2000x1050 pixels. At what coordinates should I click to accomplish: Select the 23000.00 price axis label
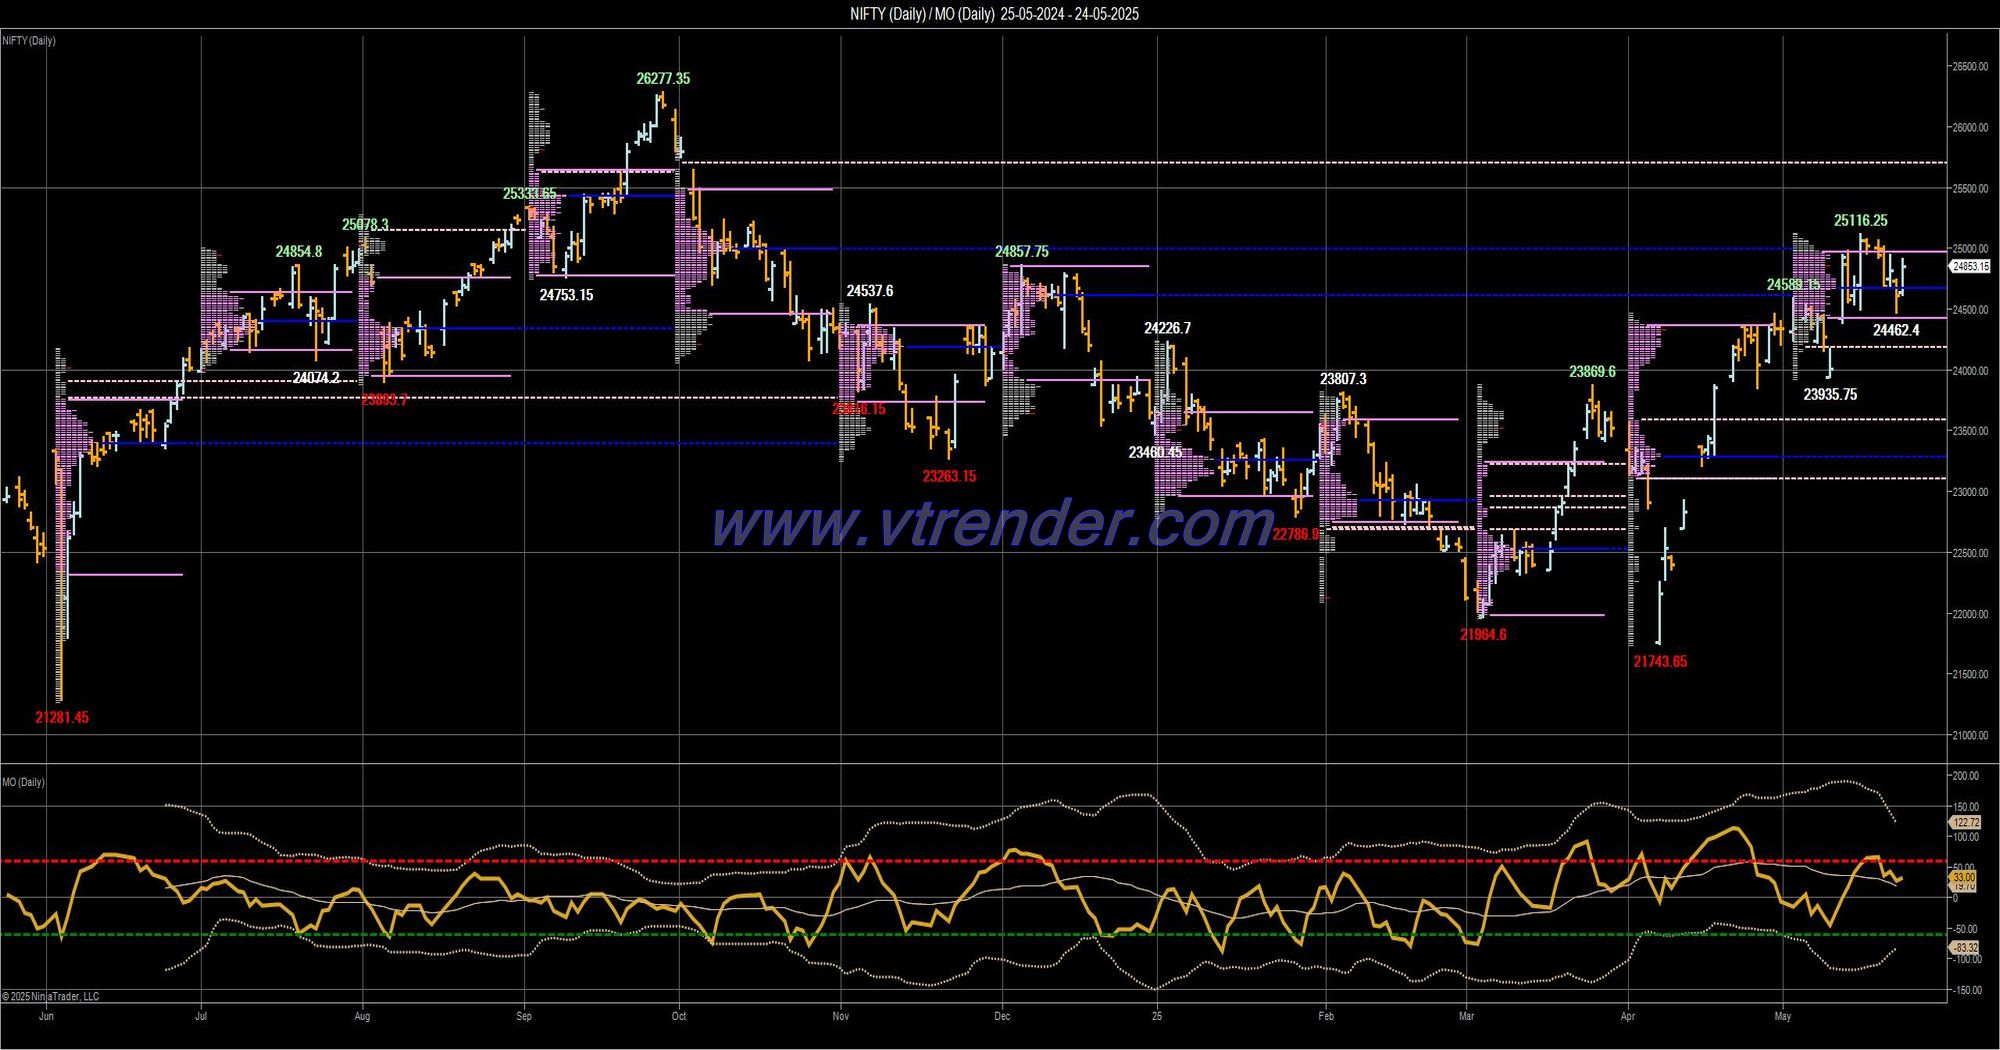[x=1970, y=493]
